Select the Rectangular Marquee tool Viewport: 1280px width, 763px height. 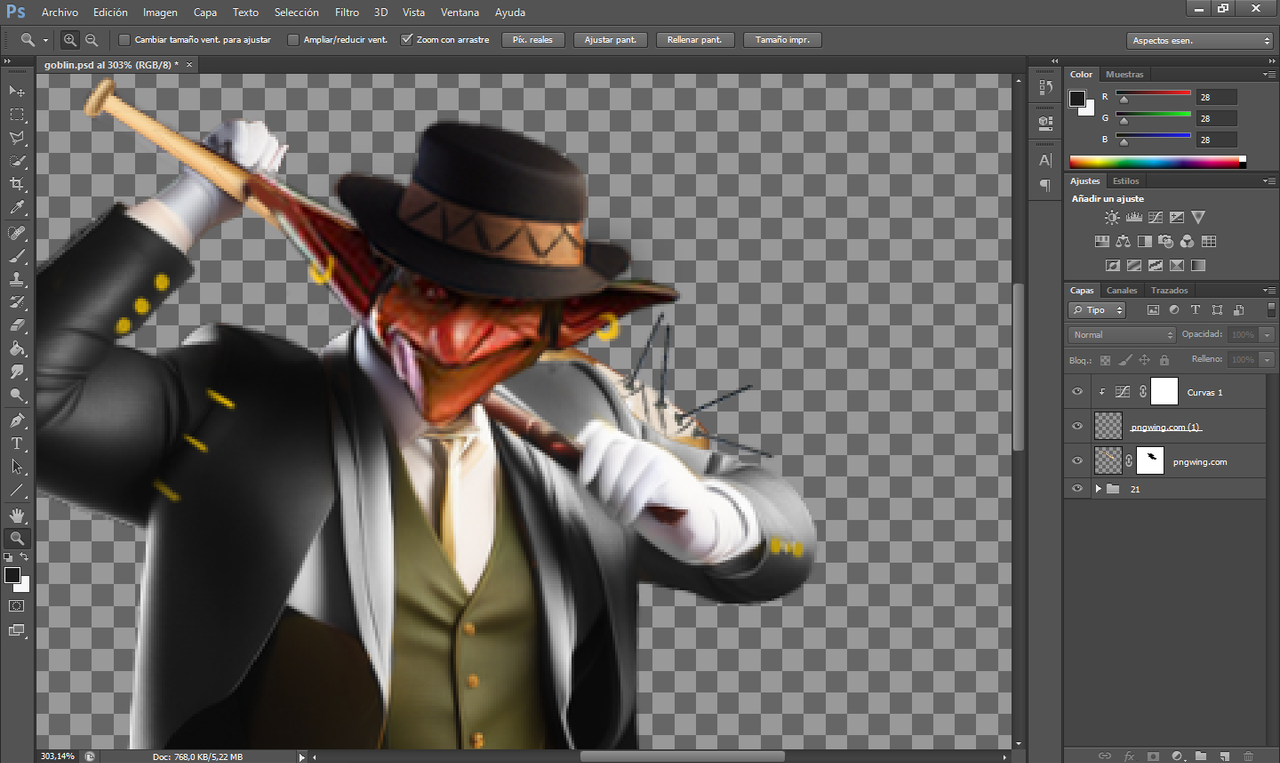(x=17, y=115)
